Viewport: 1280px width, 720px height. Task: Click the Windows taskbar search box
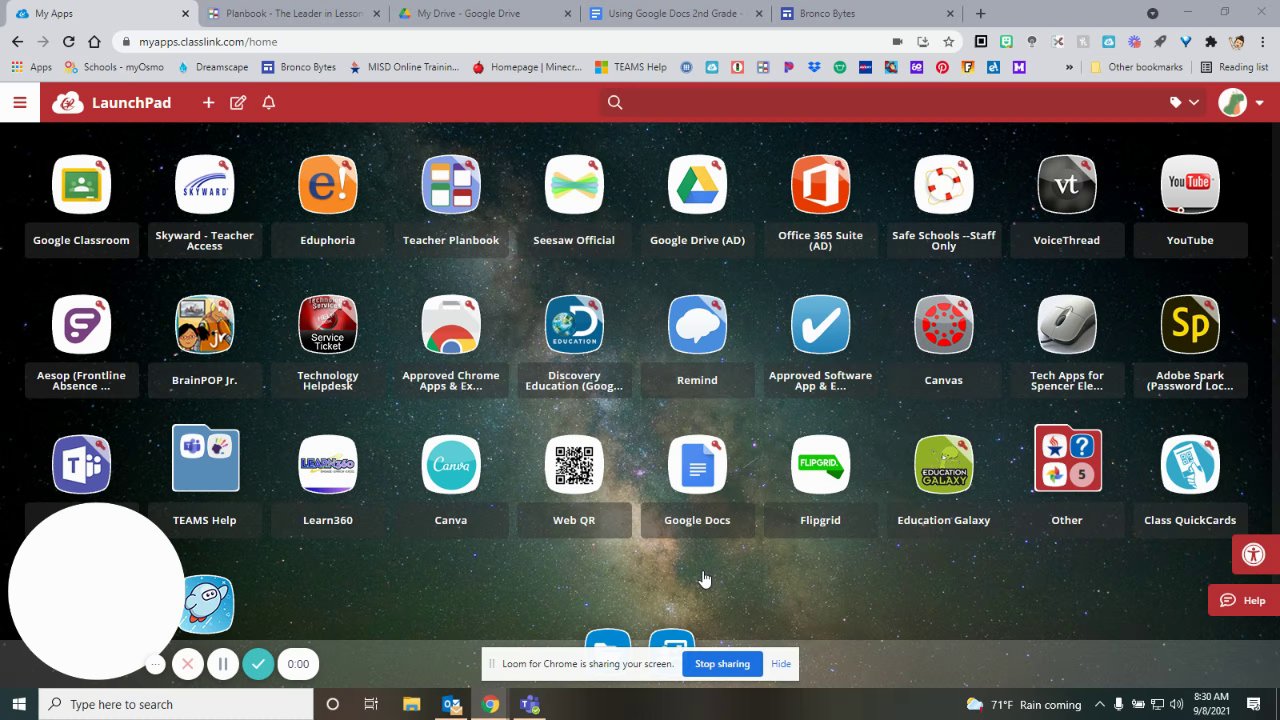176,704
